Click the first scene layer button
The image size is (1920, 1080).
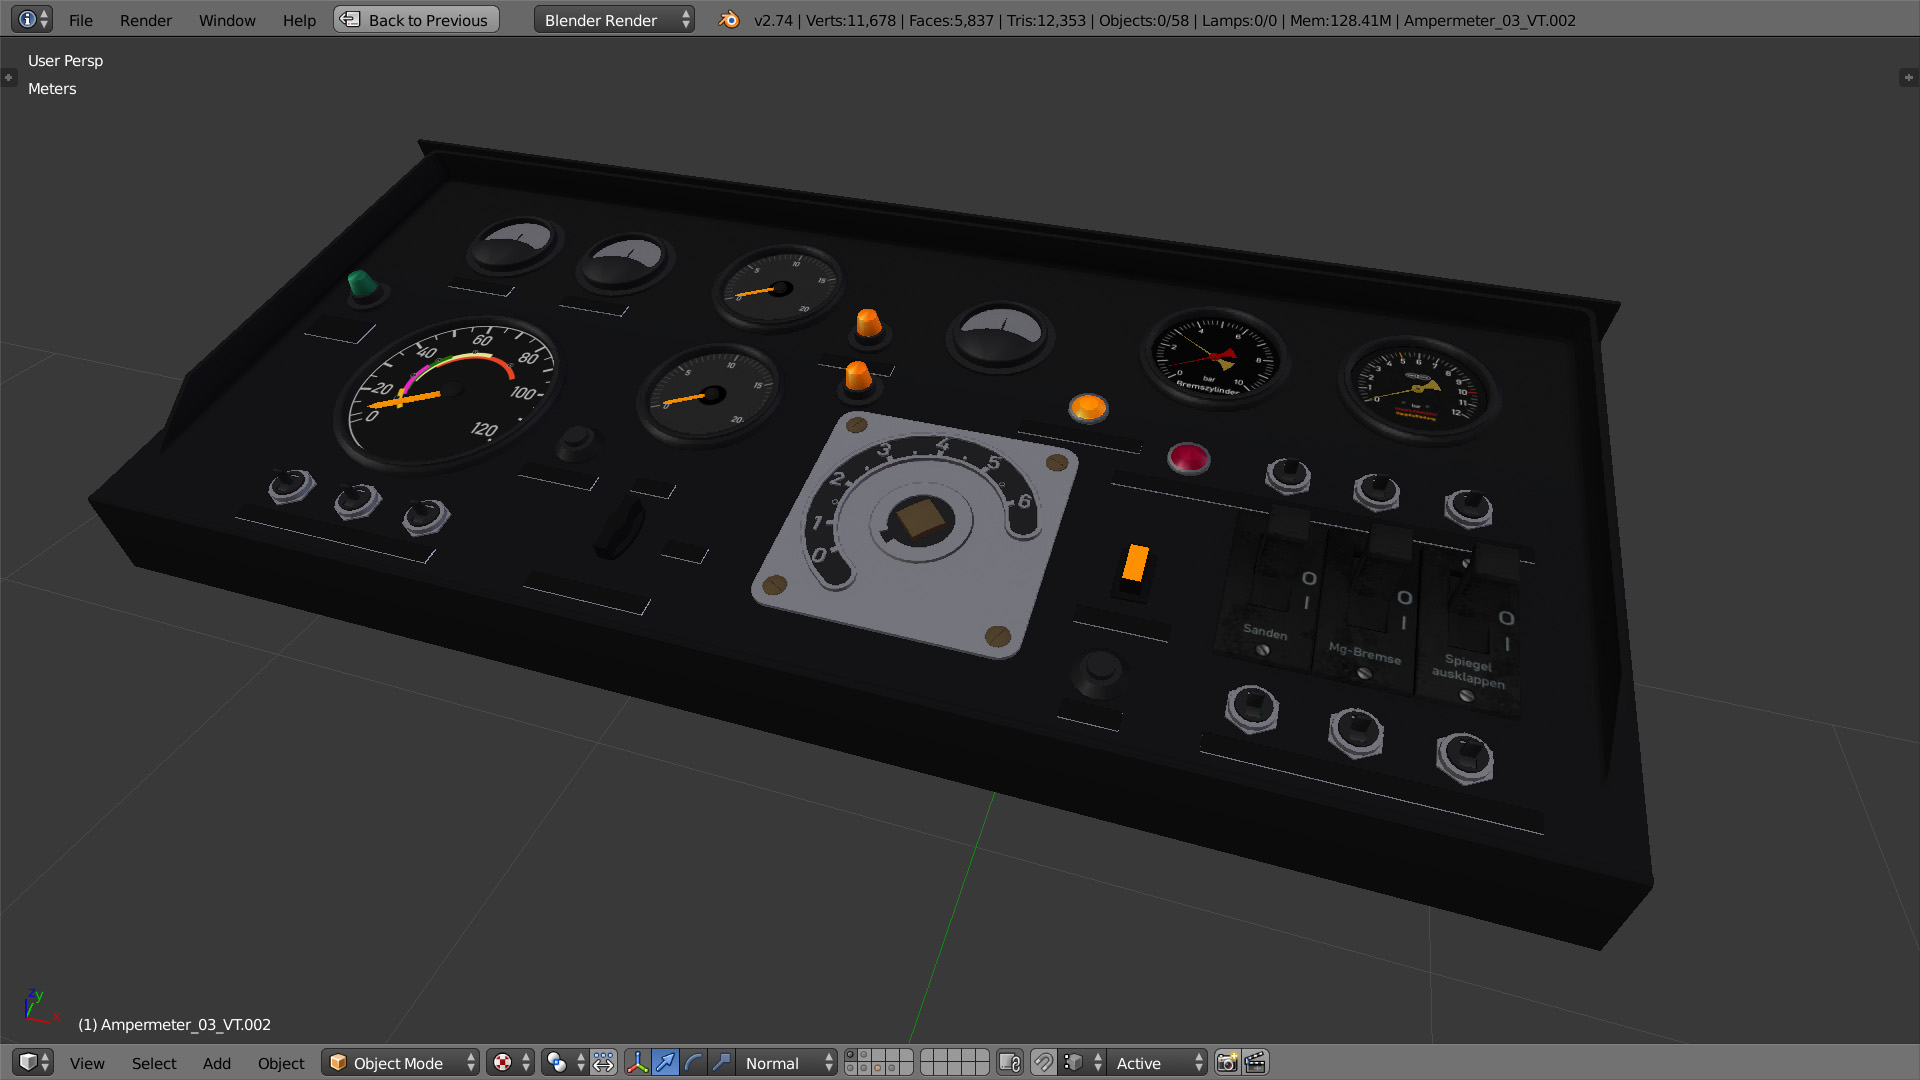pos(851,1056)
